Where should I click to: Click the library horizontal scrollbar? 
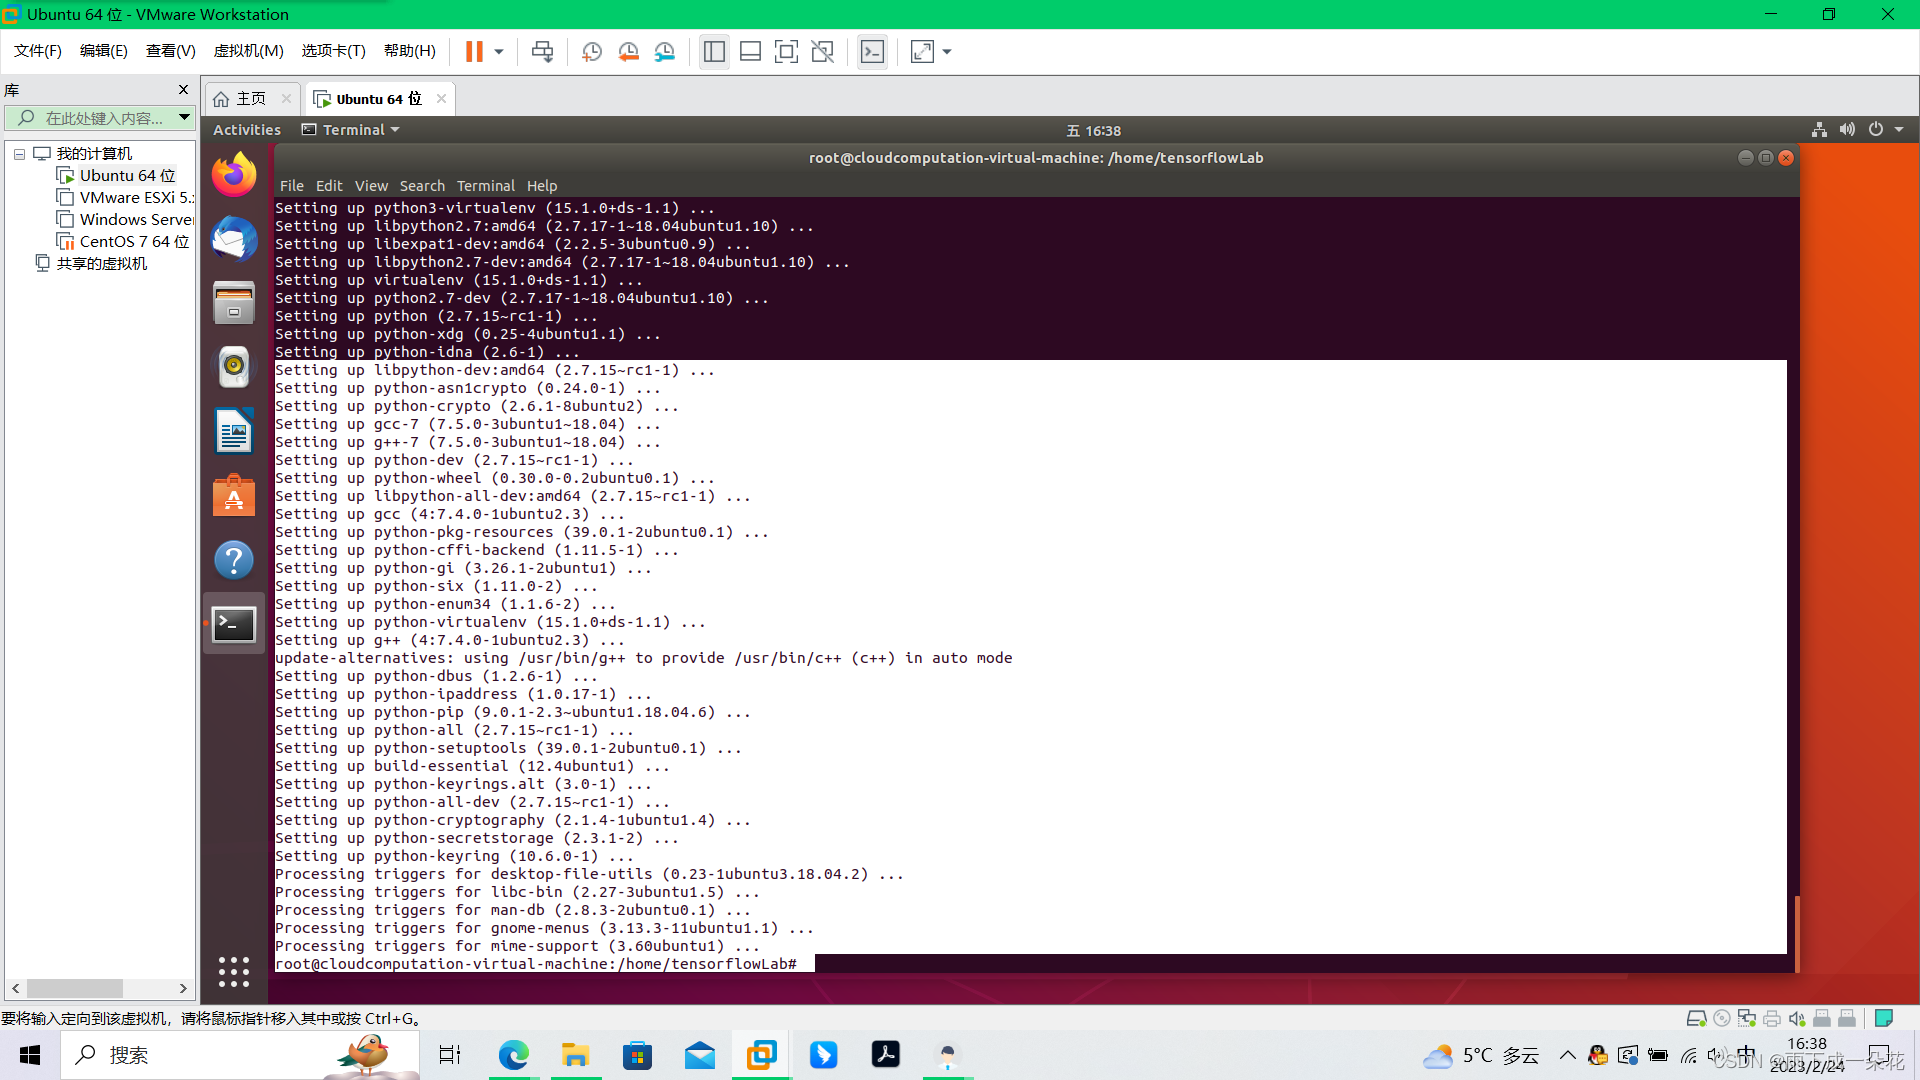[x=75, y=988]
